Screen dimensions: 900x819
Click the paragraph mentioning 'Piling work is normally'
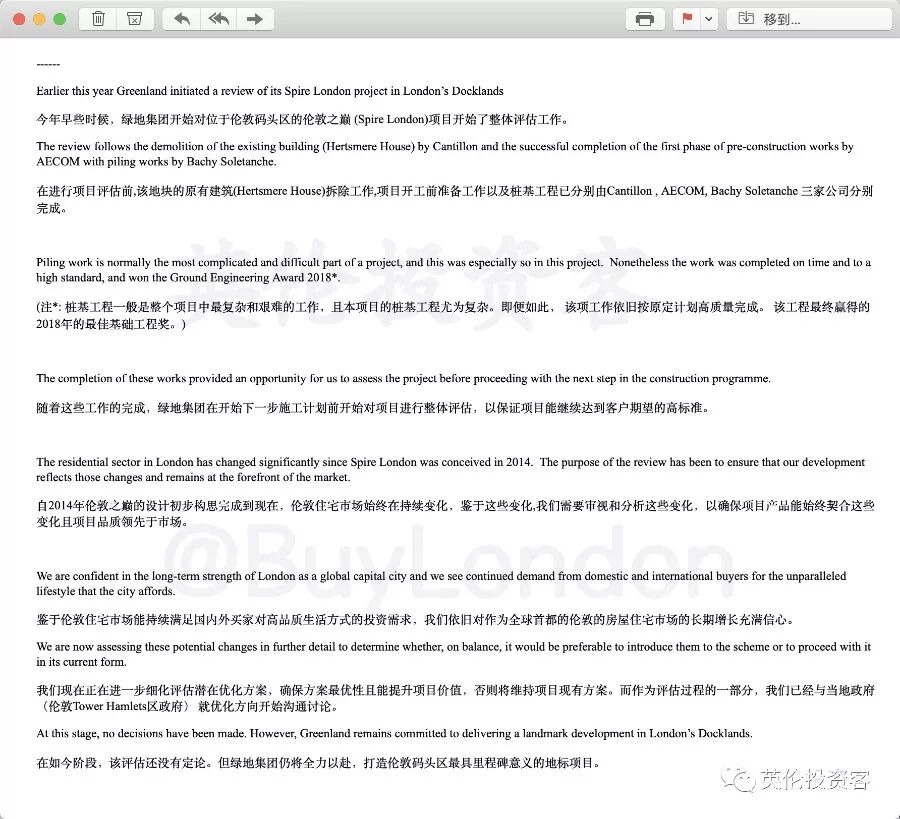[453, 270]
